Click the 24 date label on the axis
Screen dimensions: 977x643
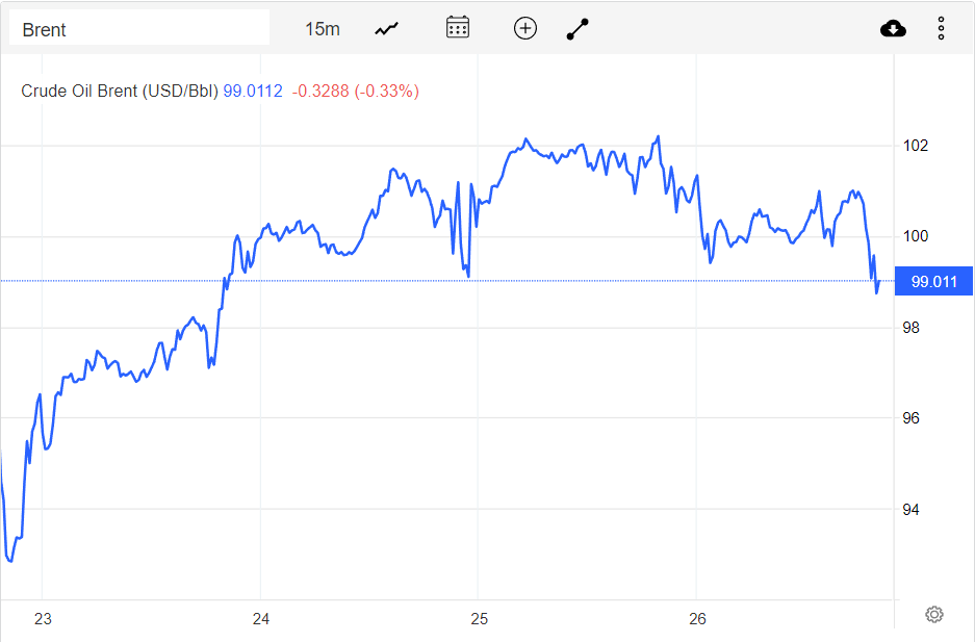[261, 619]
